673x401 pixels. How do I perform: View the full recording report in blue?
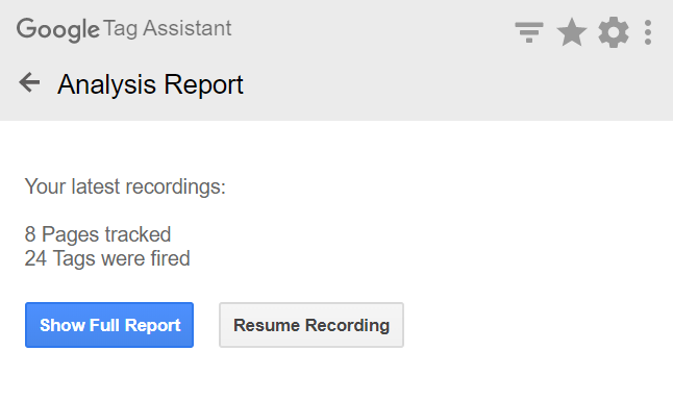pyautogui.click(x=109, y=325)
